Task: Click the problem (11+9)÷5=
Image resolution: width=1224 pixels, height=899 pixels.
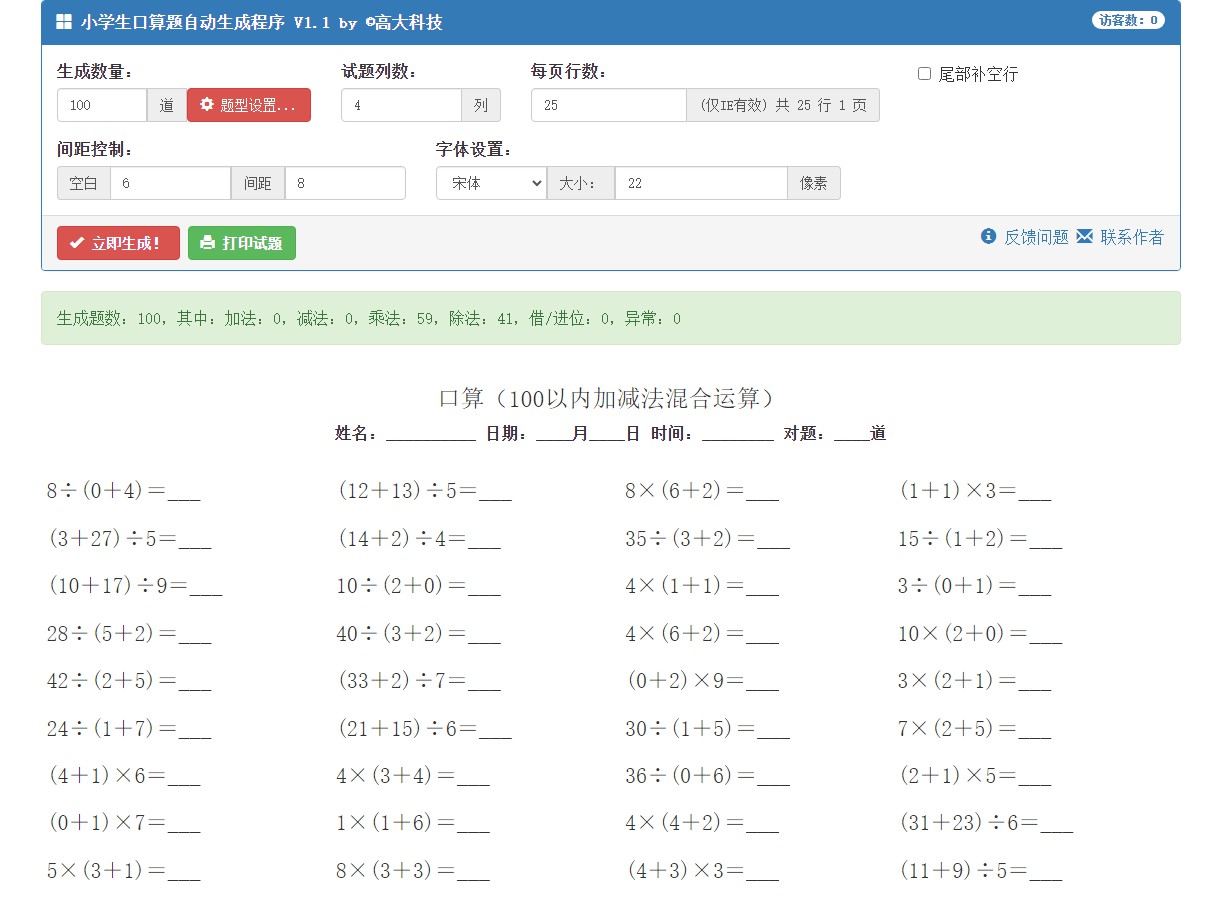Action: [x=980, y=871]
